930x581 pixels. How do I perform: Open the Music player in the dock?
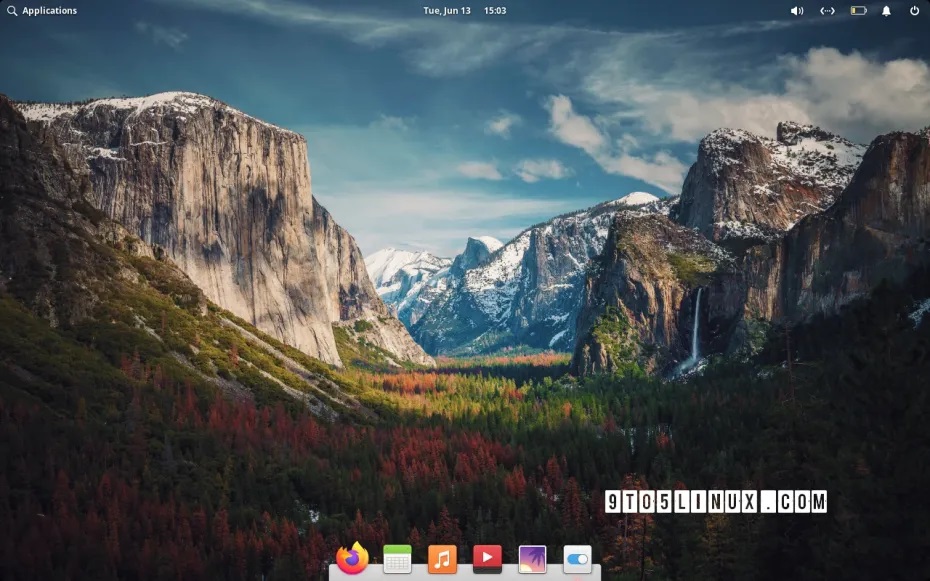click(441, 560)
